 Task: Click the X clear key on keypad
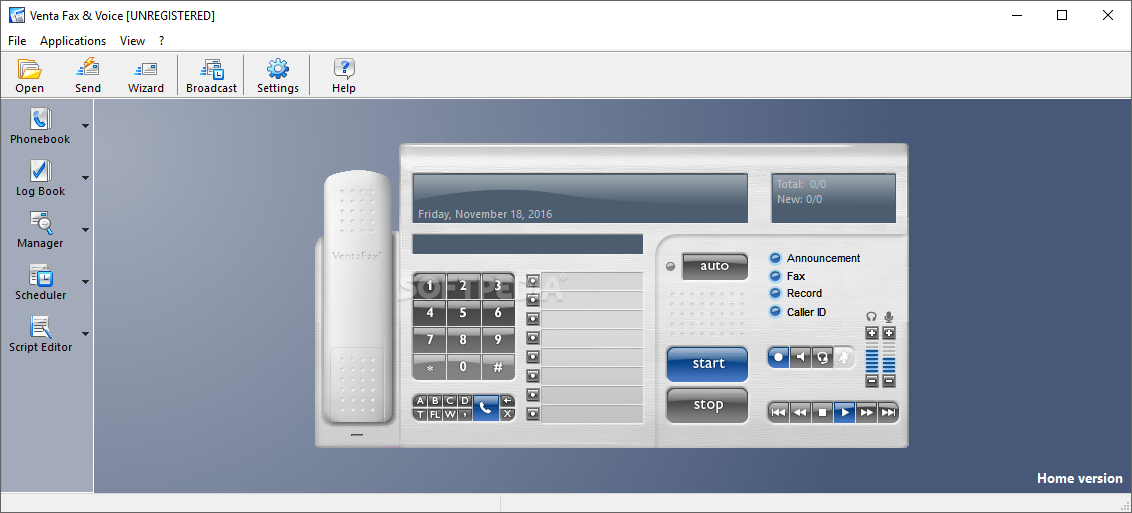pyautogui.click(x=507, y=414)
